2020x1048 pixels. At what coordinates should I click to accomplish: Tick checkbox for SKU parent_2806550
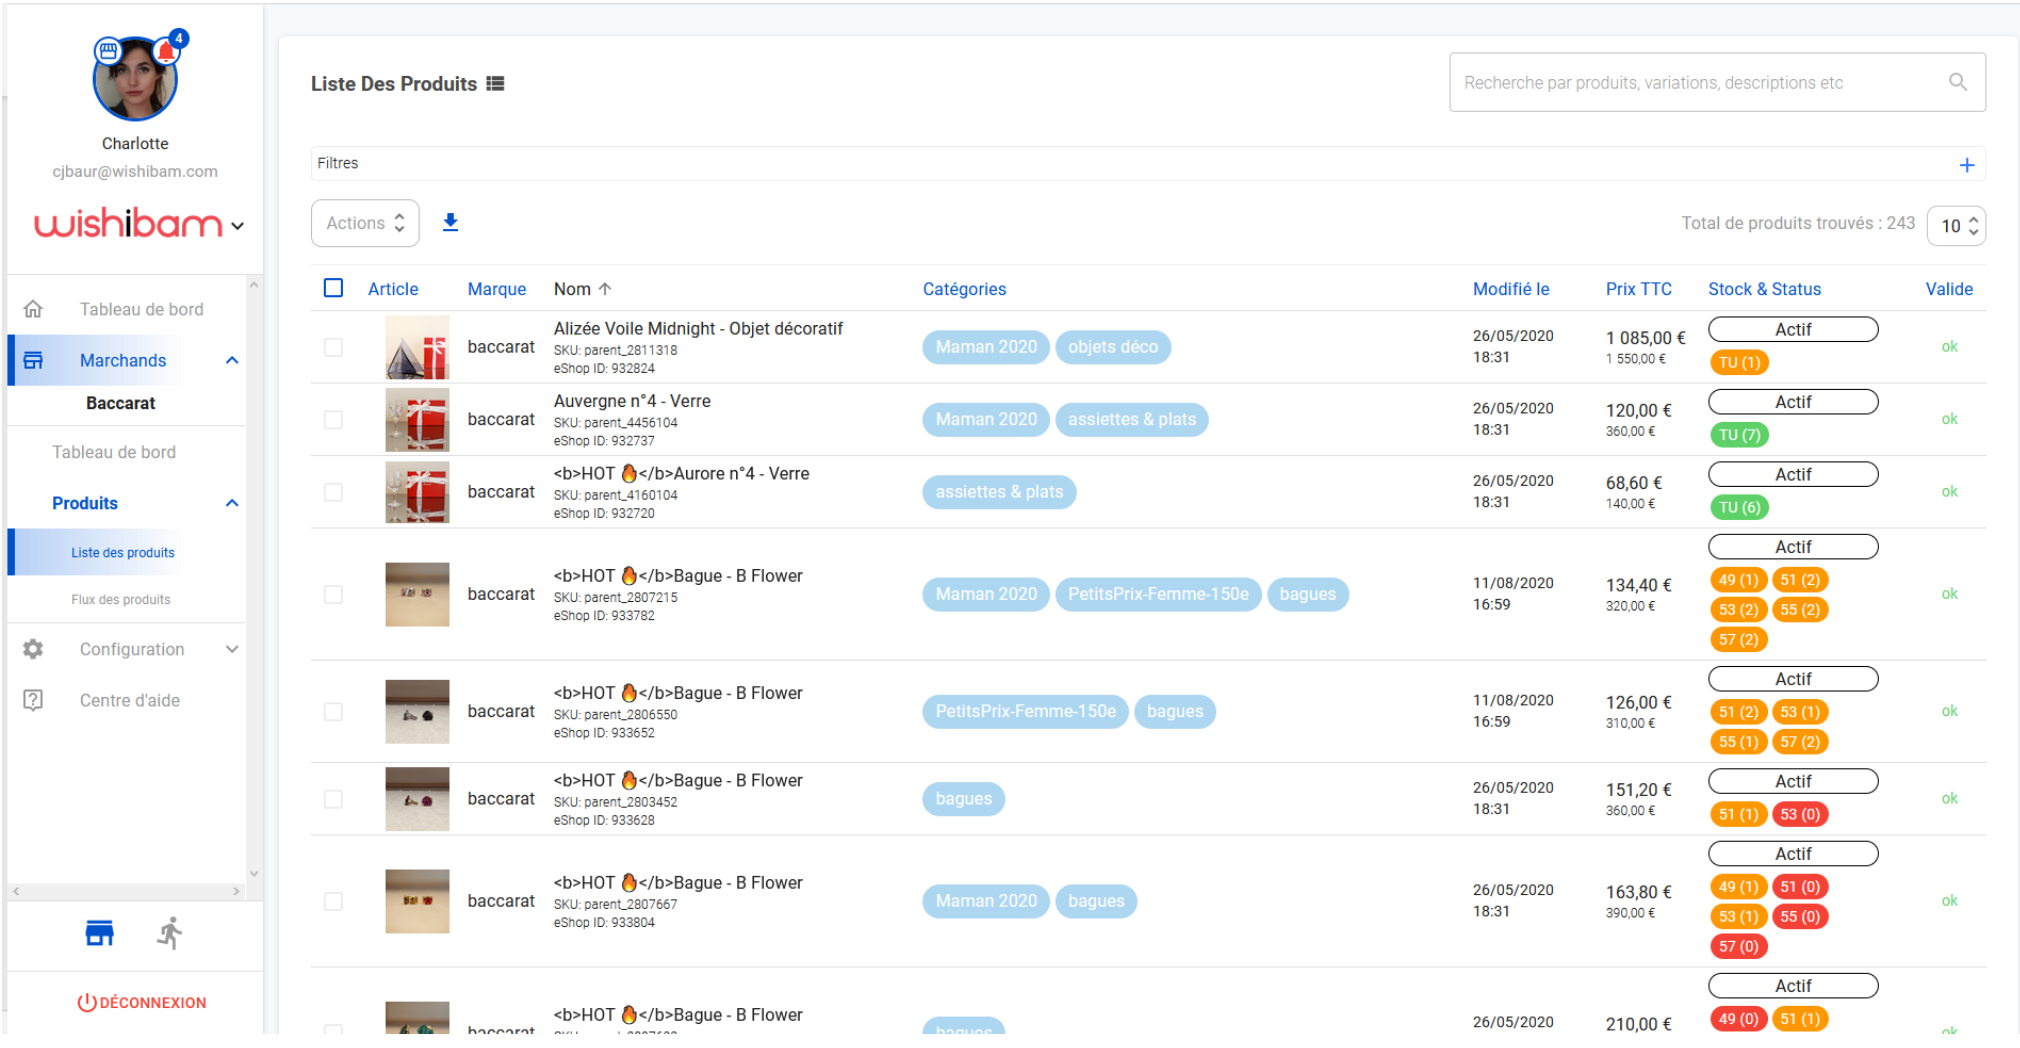tap(334, 711)
